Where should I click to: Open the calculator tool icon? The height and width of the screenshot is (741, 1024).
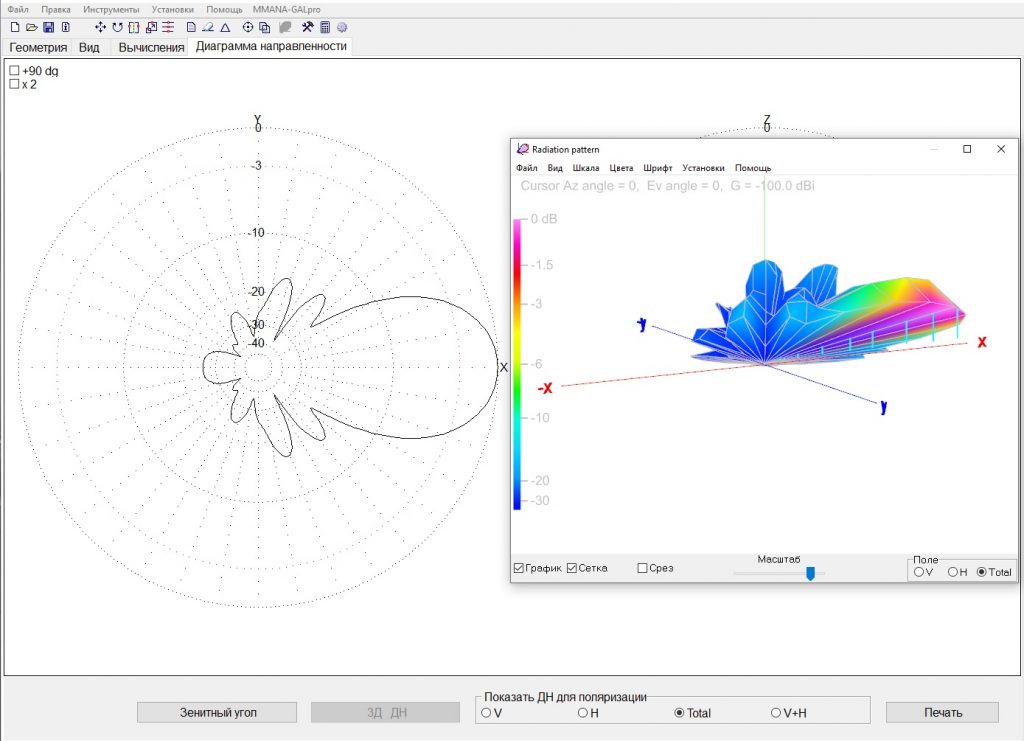pyautogui.click(x=325, y=27)
